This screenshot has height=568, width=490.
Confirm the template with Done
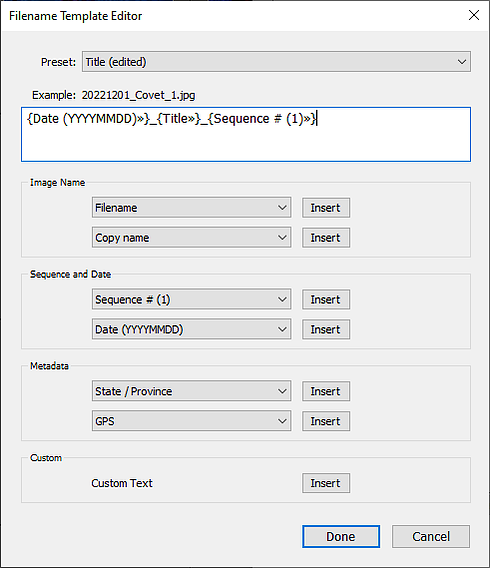341,536
